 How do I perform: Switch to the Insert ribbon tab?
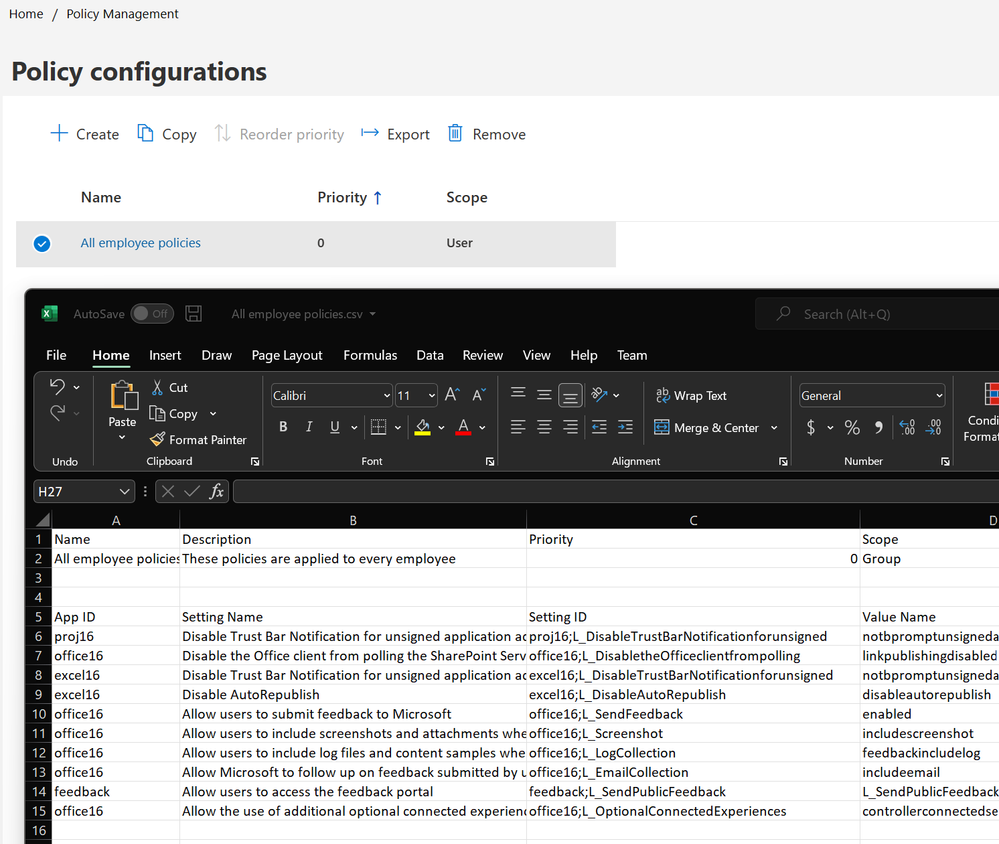[165, 355]
